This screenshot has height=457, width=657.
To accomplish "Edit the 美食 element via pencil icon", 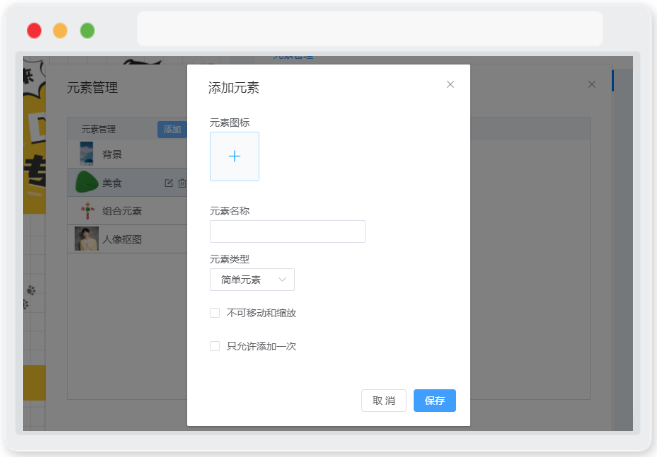I will [x=168, y=183].
